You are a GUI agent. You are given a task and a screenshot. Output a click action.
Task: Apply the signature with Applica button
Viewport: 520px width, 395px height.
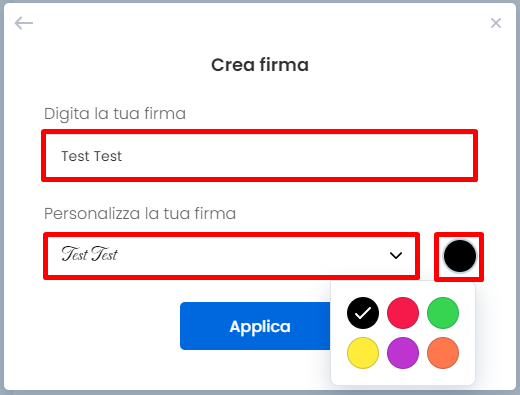(x=255, y=326)
